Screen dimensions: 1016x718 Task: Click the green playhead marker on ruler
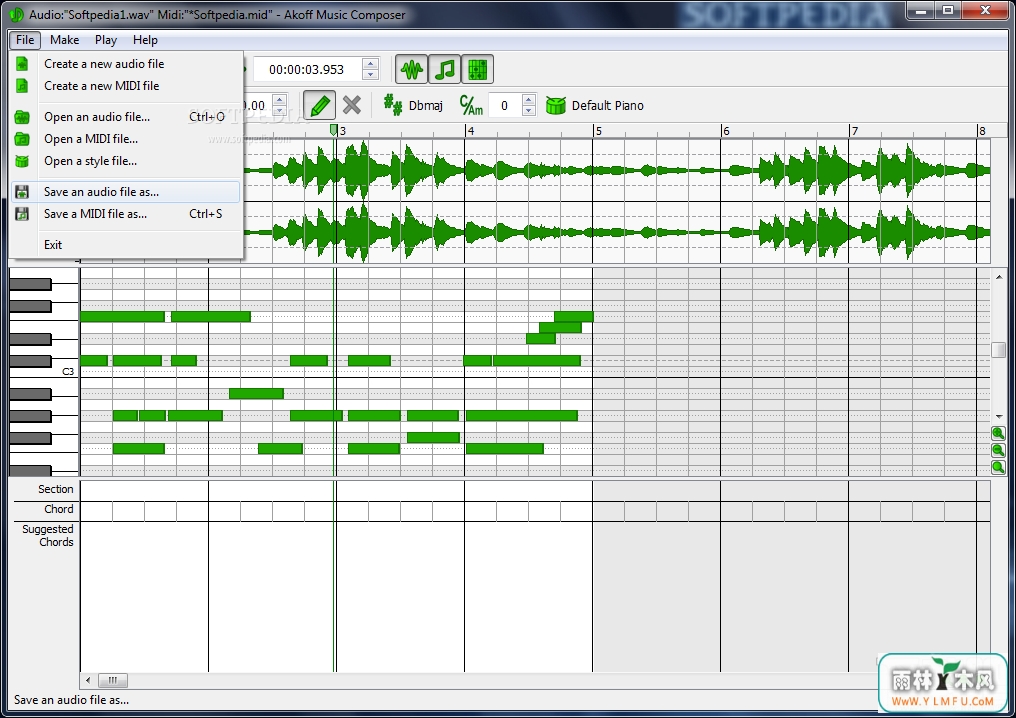(x=334, y=130)
